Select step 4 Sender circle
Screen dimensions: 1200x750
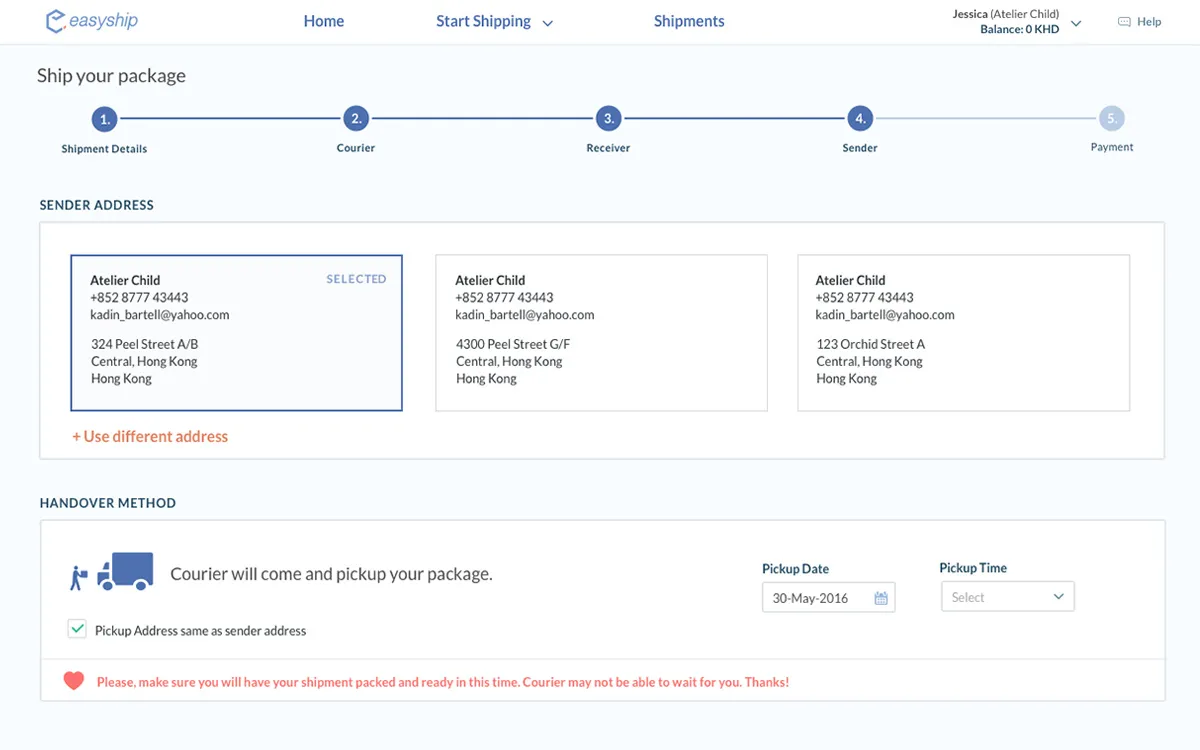pos(860,119)
